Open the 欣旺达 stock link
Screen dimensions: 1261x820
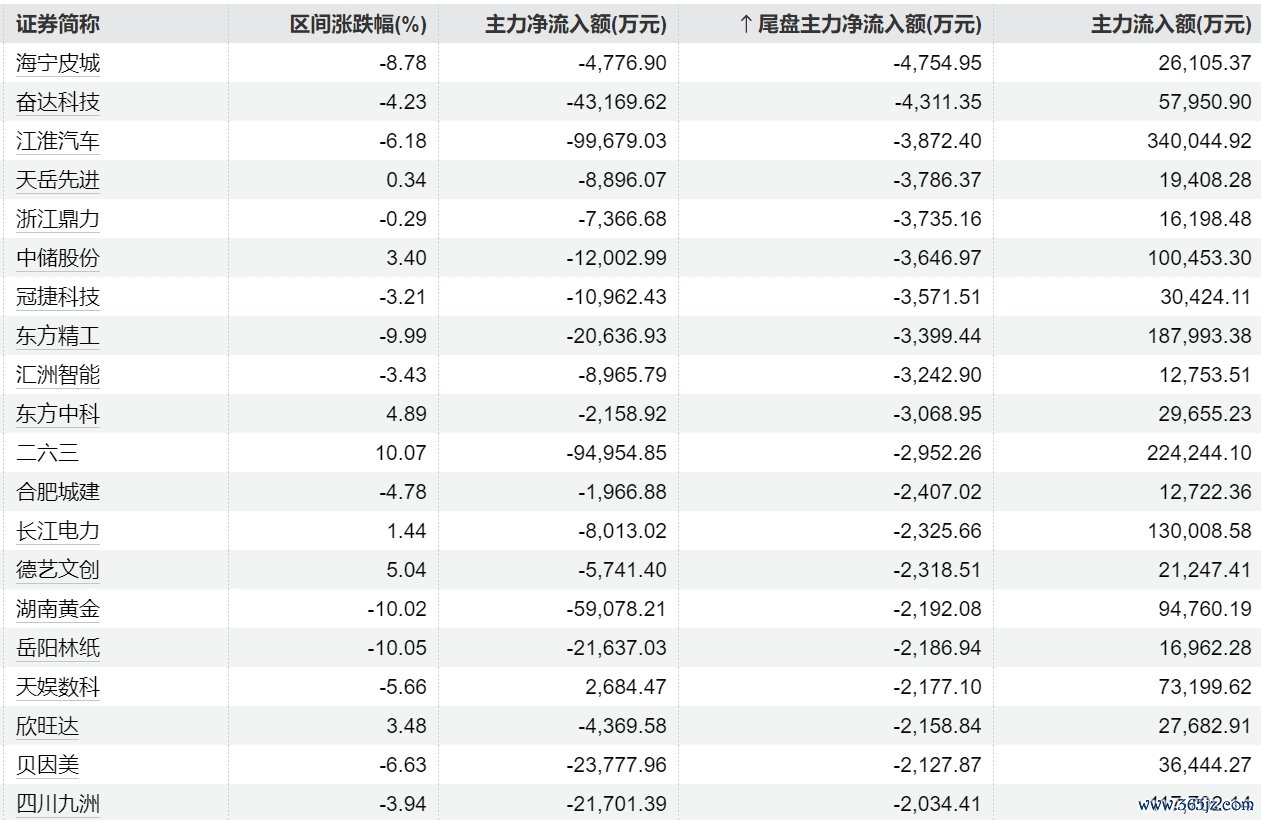point(48,726)
